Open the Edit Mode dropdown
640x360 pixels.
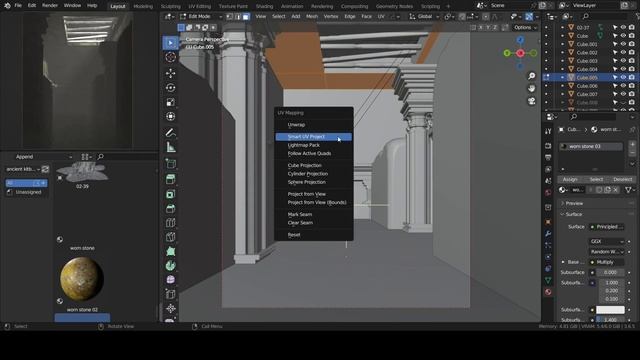tap(201, 17)
